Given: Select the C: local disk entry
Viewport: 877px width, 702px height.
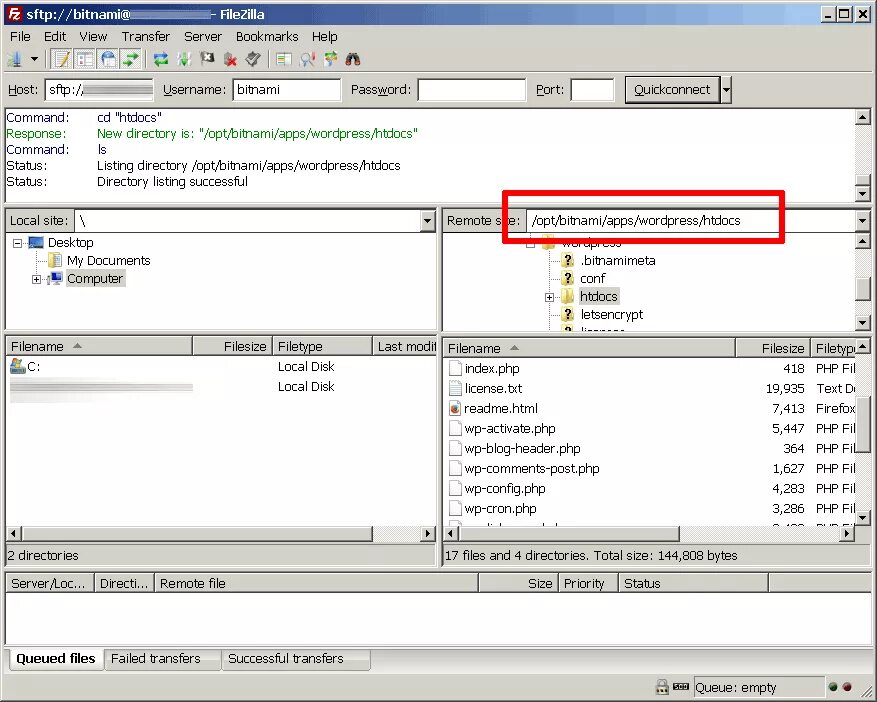Looking at the screenshot, I should click(x=34, y=367).
